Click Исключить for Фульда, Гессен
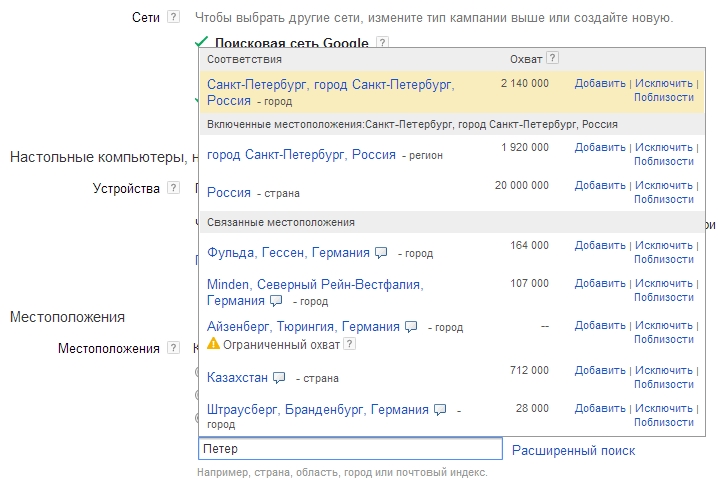 click(664, 245)
